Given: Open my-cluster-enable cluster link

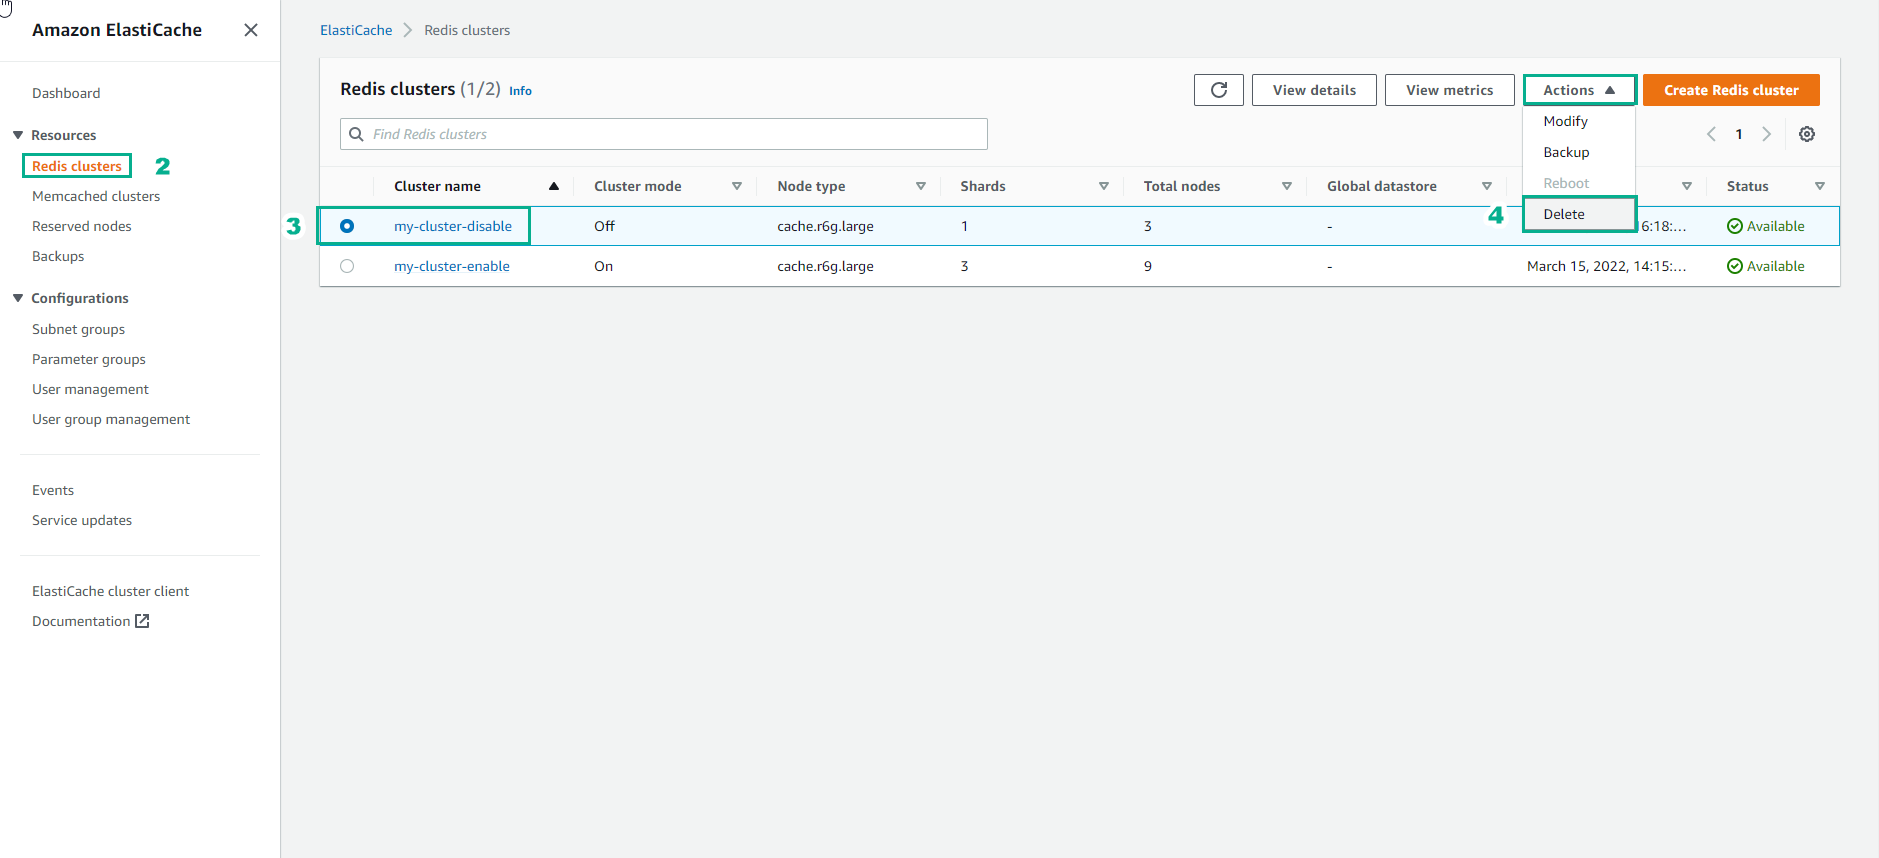Looking at the screenshot, I should [x=452, y=266].
